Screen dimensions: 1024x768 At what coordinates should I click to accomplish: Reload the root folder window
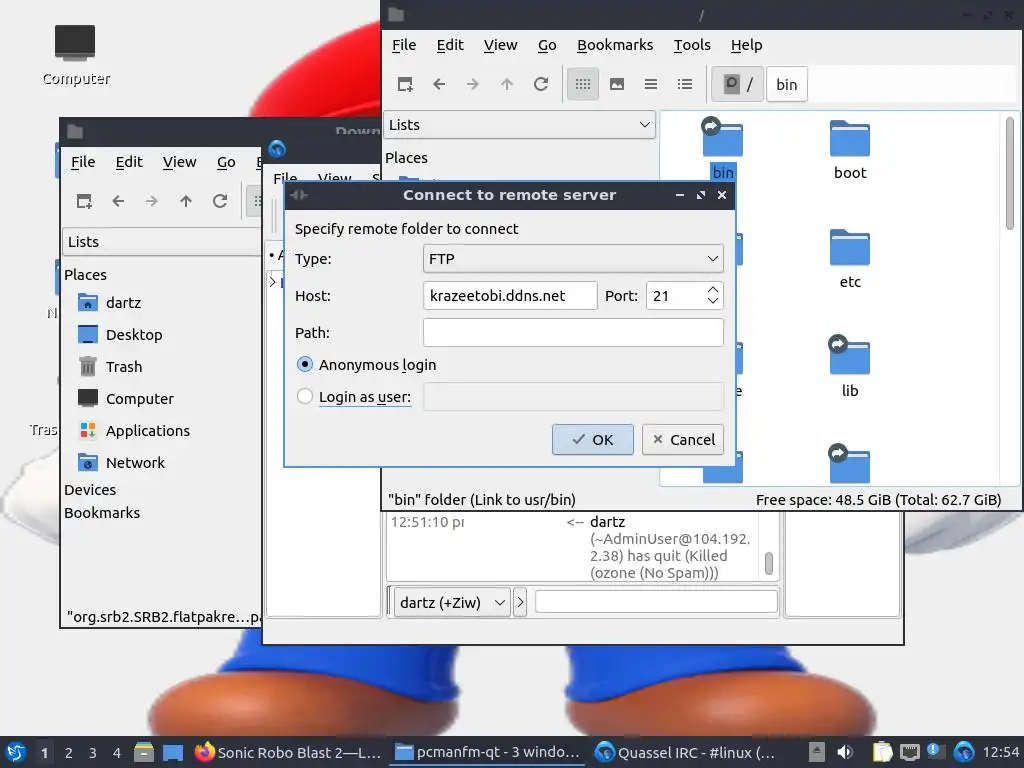(541, 84)
